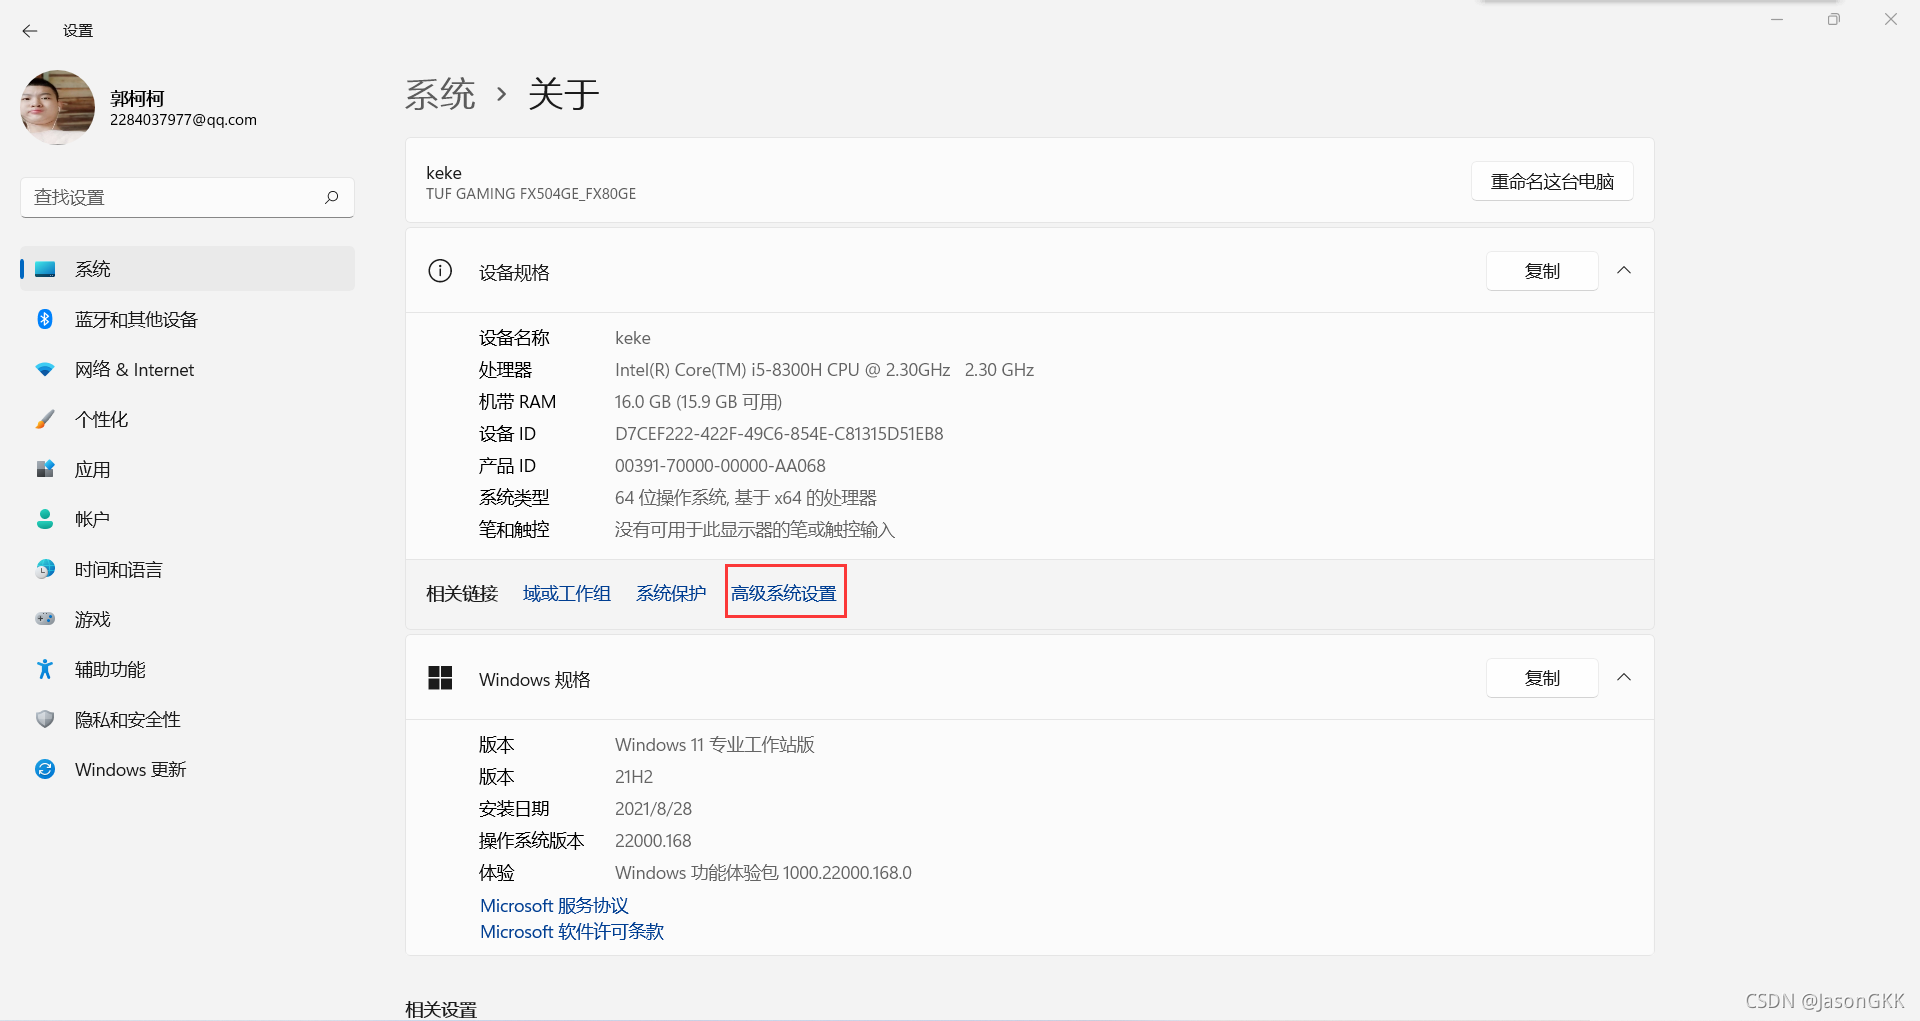Click the Privacy shield icon

pos(45,719)
